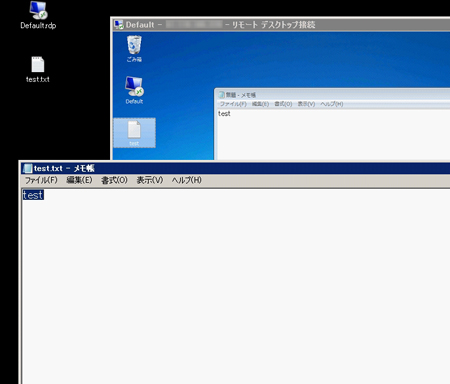Click the highlighted "test" text in local Notepad
Viewport: 450px width, 384px height.
tap(33, 195)
